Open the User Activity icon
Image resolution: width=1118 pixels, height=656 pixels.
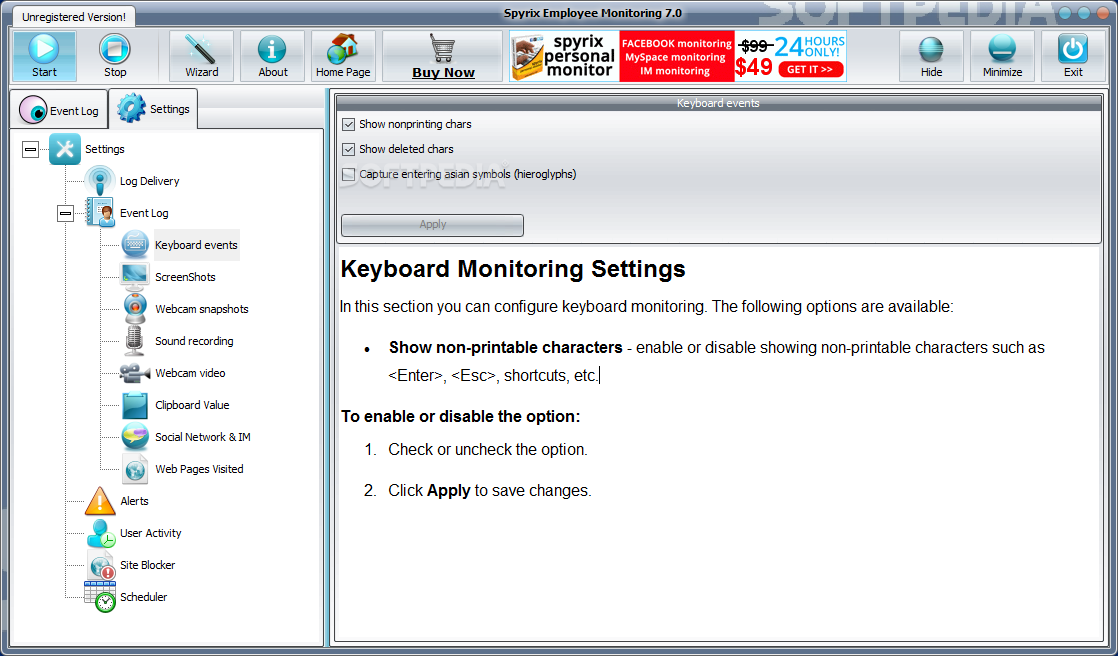(x=101, y=533)
